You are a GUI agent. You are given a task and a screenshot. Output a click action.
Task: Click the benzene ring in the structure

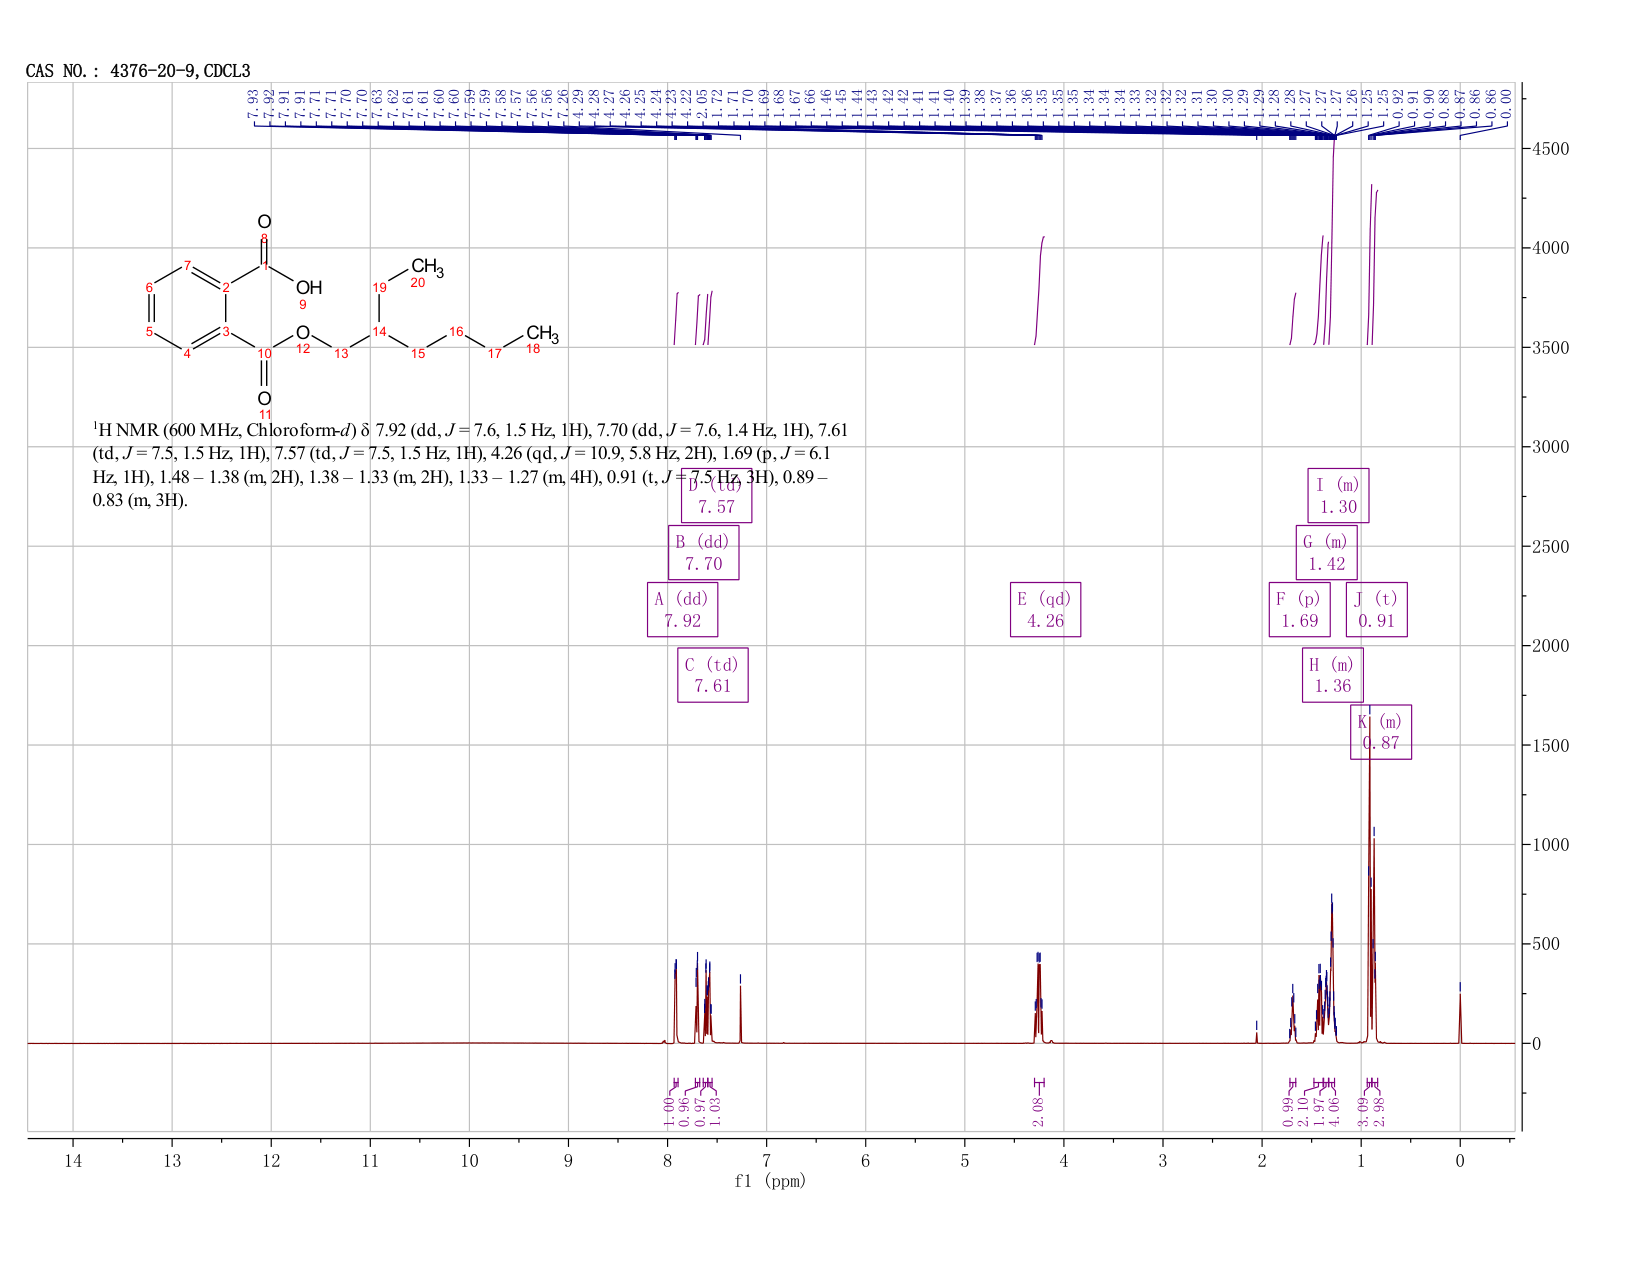[x=187, y=310]
